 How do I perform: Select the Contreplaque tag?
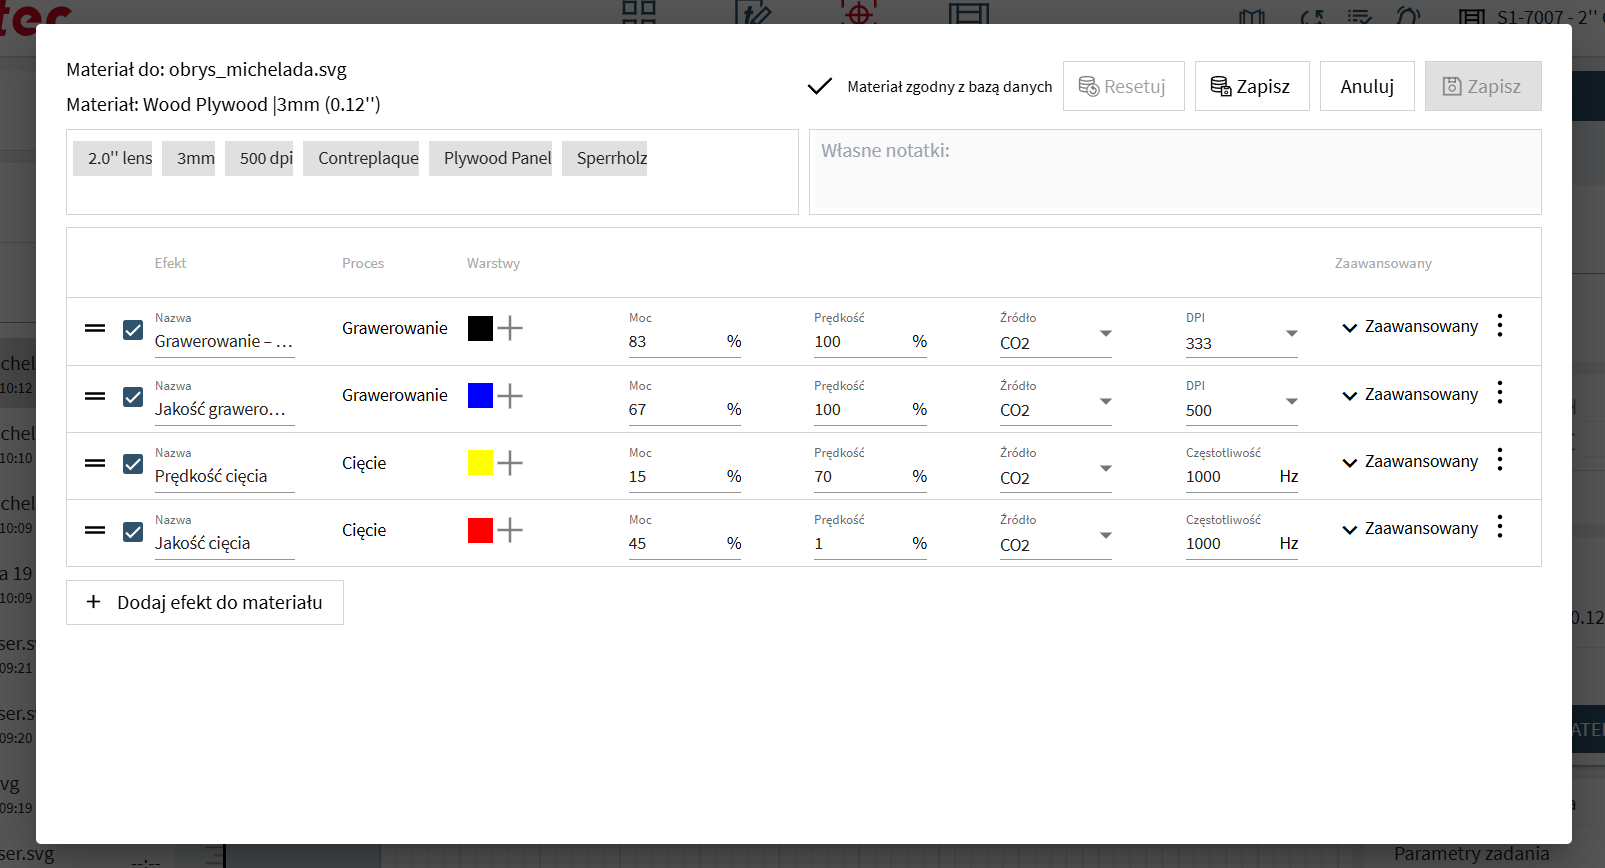pyautogui.click(x=368, y=158)
